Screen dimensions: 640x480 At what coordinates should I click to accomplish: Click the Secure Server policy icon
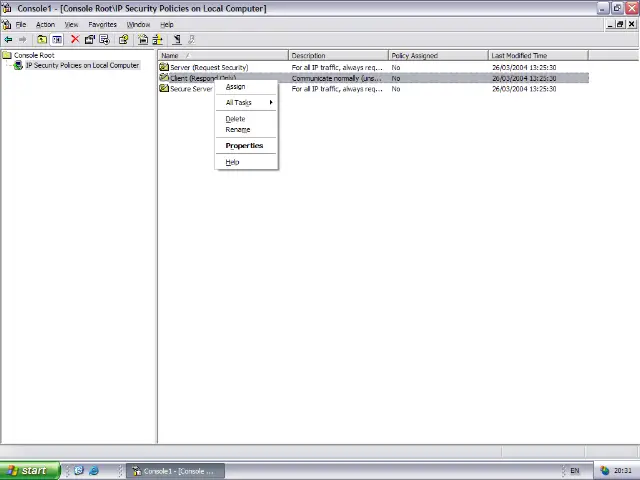tap(164, 88)
